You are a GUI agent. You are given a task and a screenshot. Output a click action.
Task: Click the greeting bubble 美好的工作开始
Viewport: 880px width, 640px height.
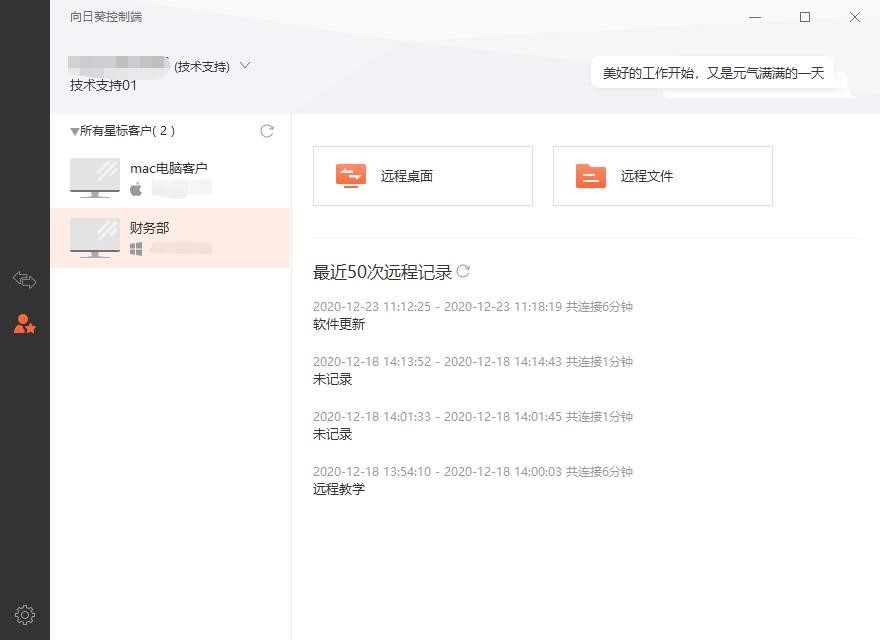(x=713, y=73)
